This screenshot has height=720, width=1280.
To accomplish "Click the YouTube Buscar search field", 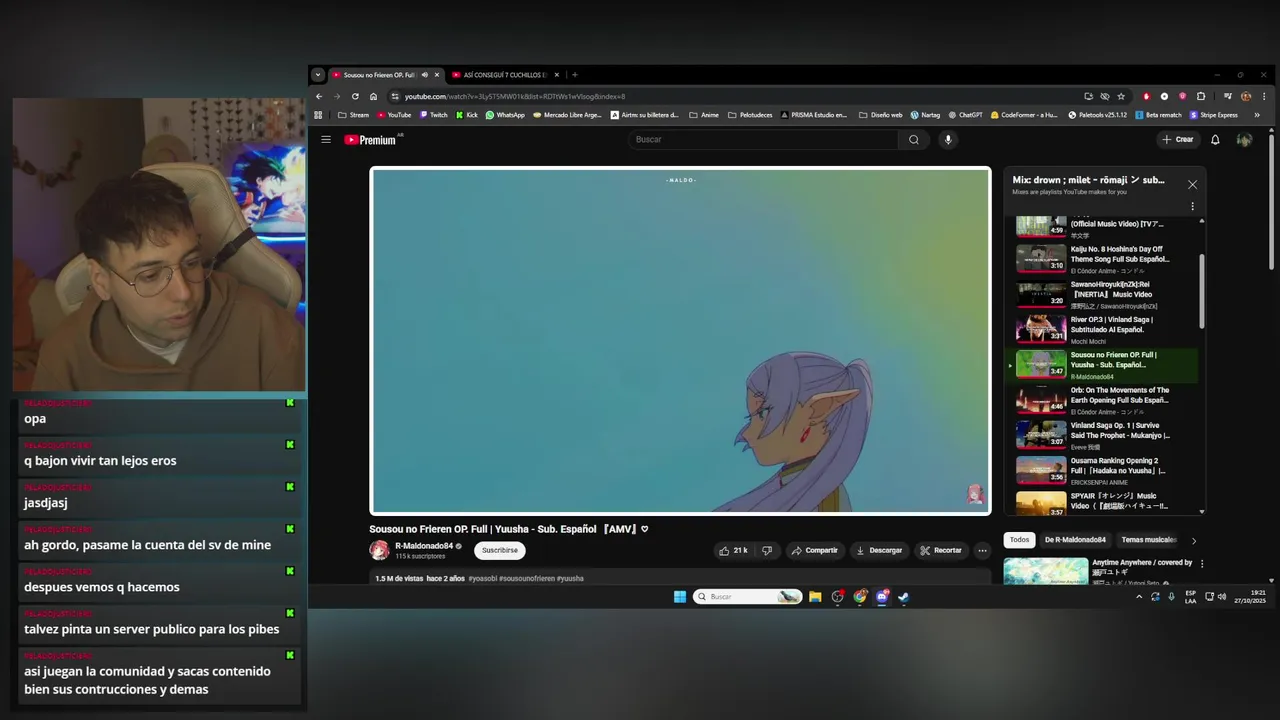I will [765, 140].
